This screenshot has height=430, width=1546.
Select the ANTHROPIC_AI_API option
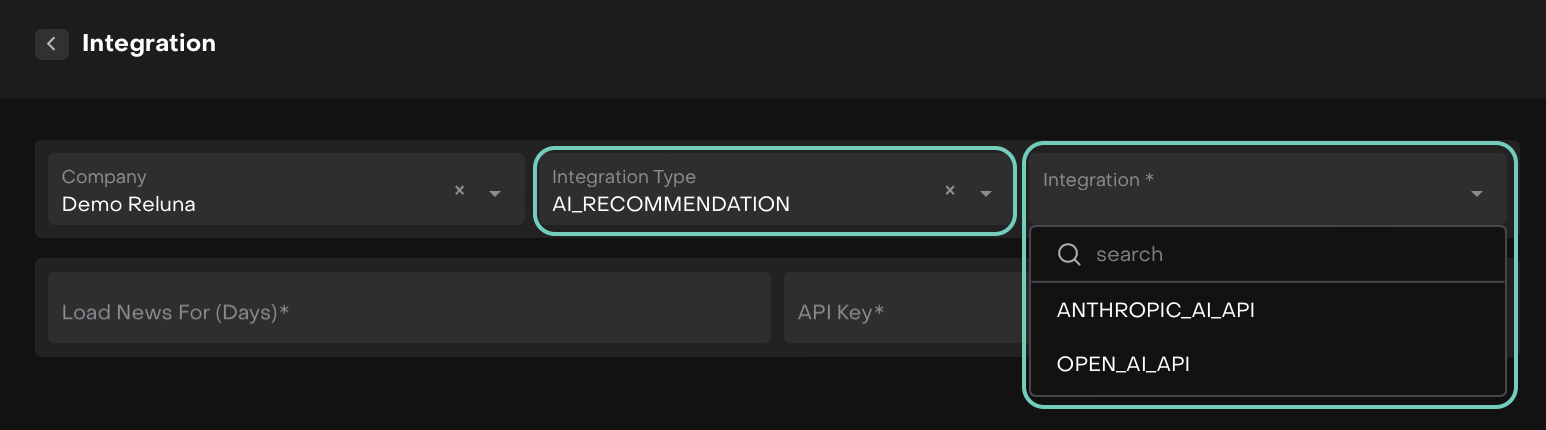point(1155,310)
